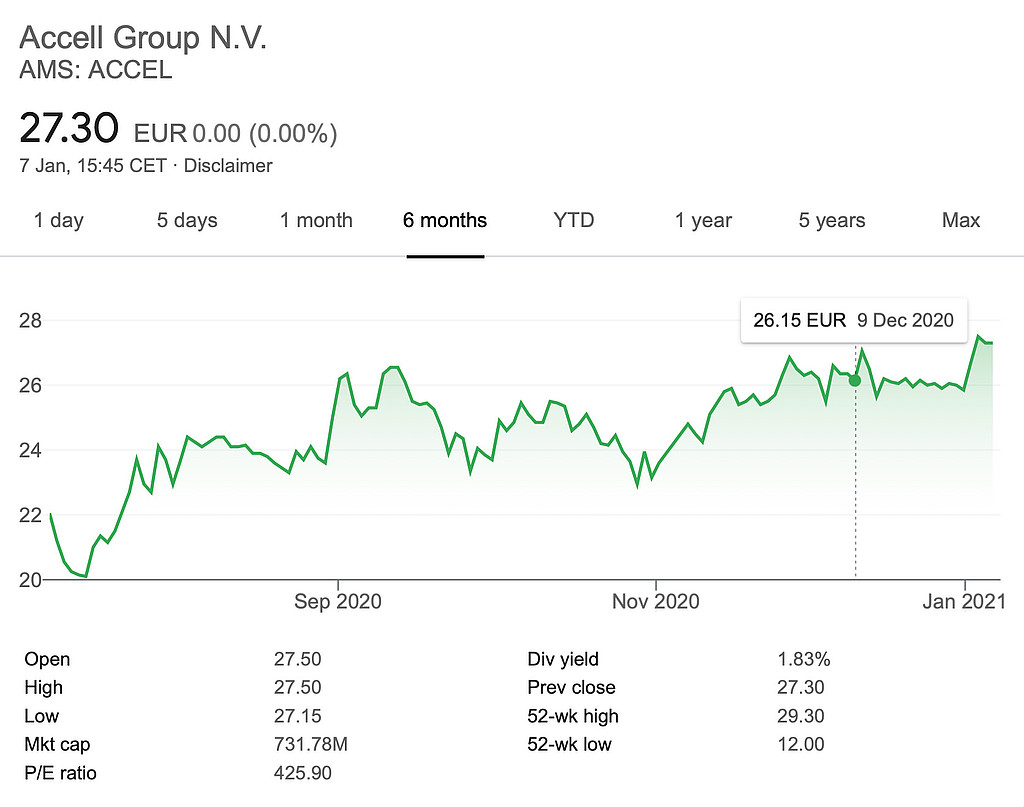Click the green data point on chart

855,380
